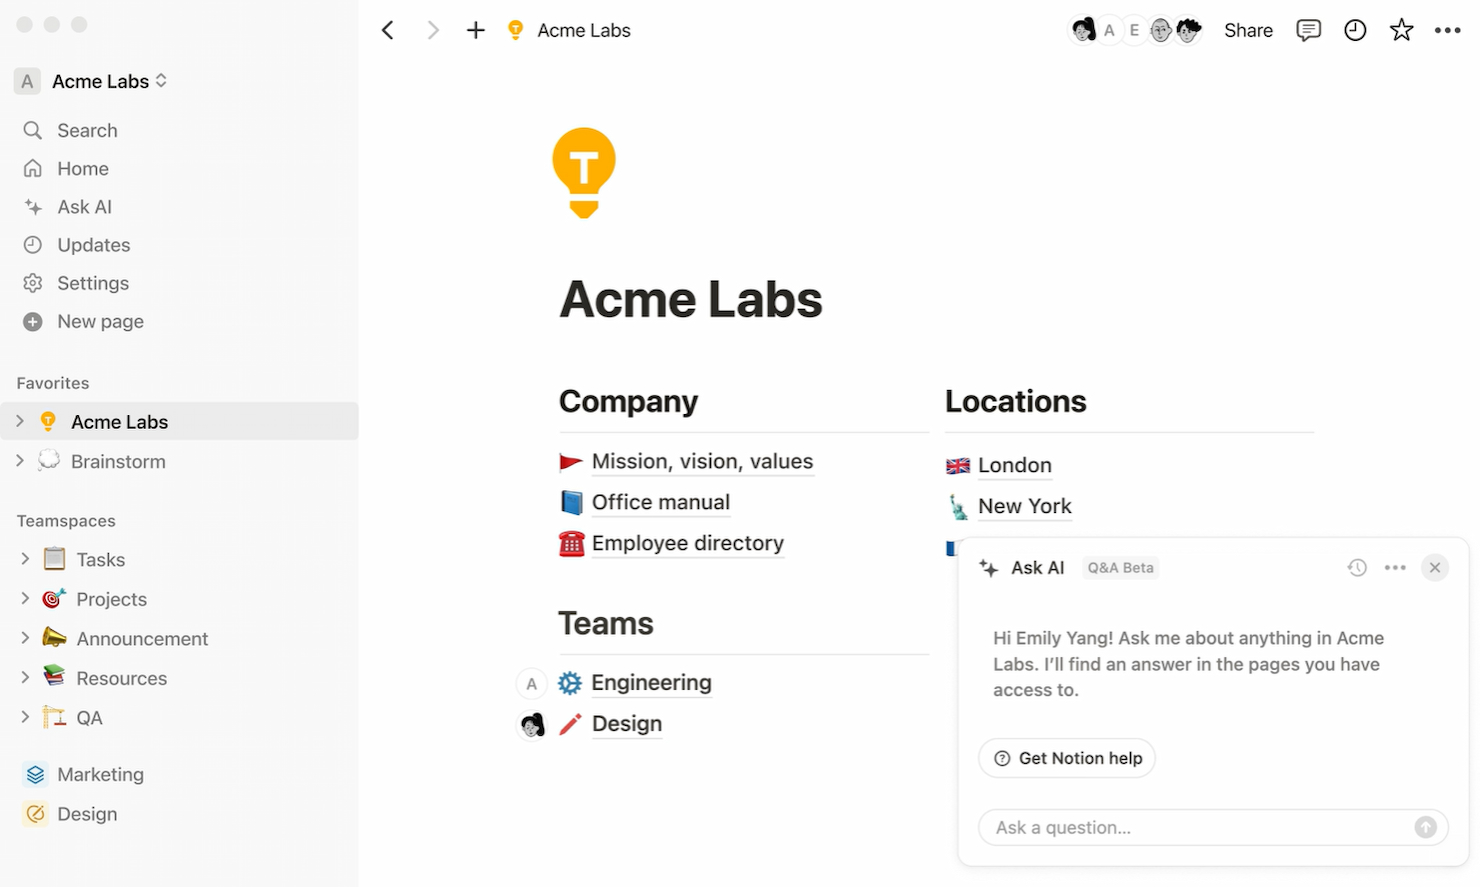Open the Employee directory page
This screenshot has height=887, width=1480.
688,543
